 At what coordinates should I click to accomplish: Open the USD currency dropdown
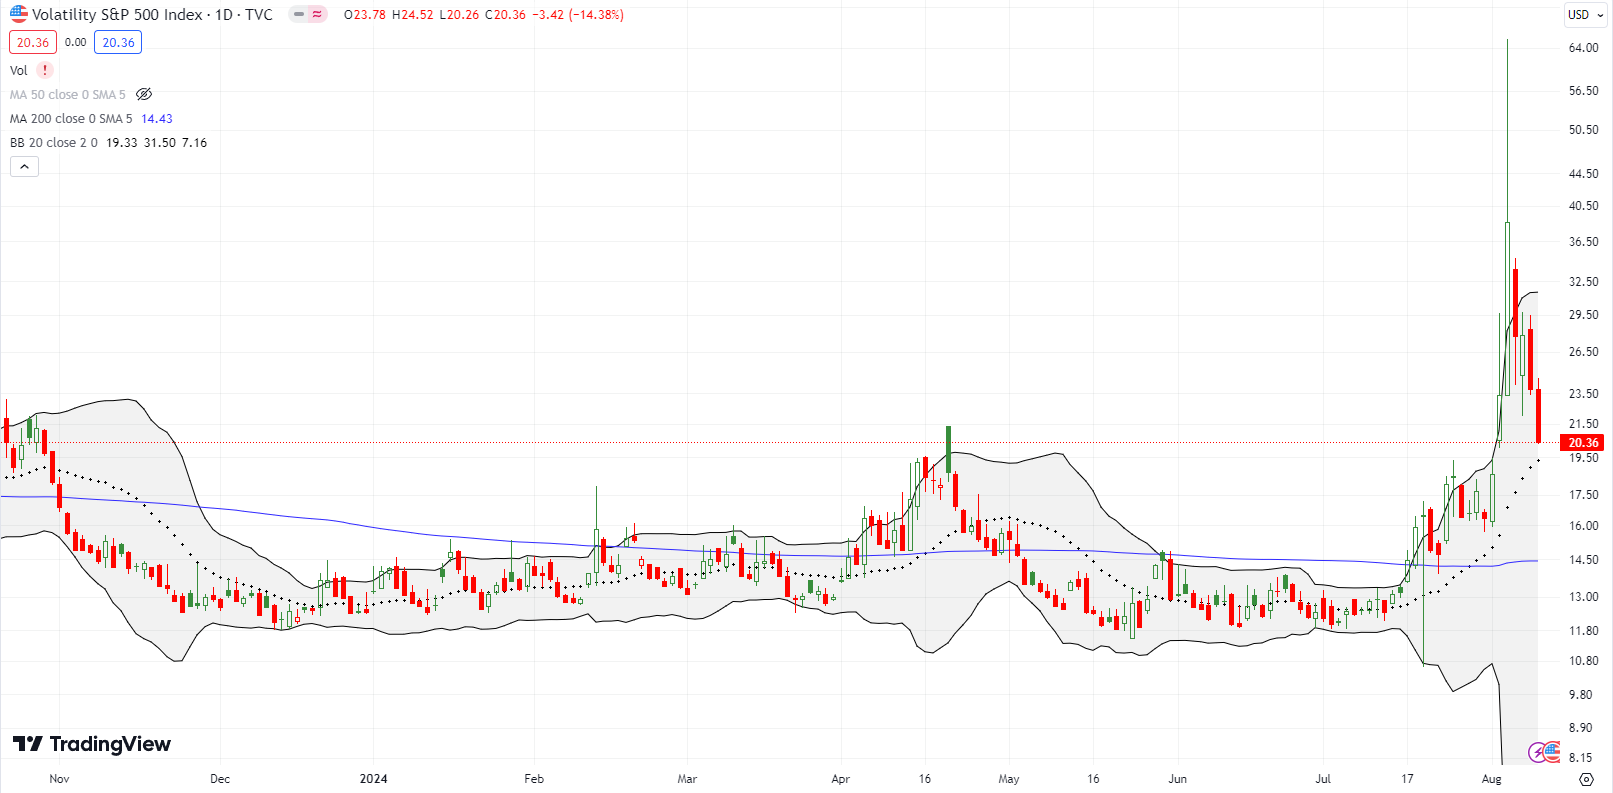point(1585,14)
